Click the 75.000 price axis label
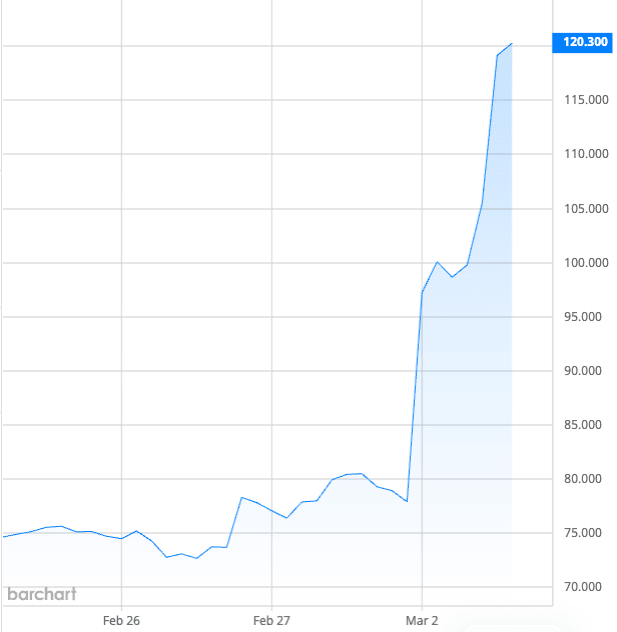The image size is (617, 632). coord(584,533)
